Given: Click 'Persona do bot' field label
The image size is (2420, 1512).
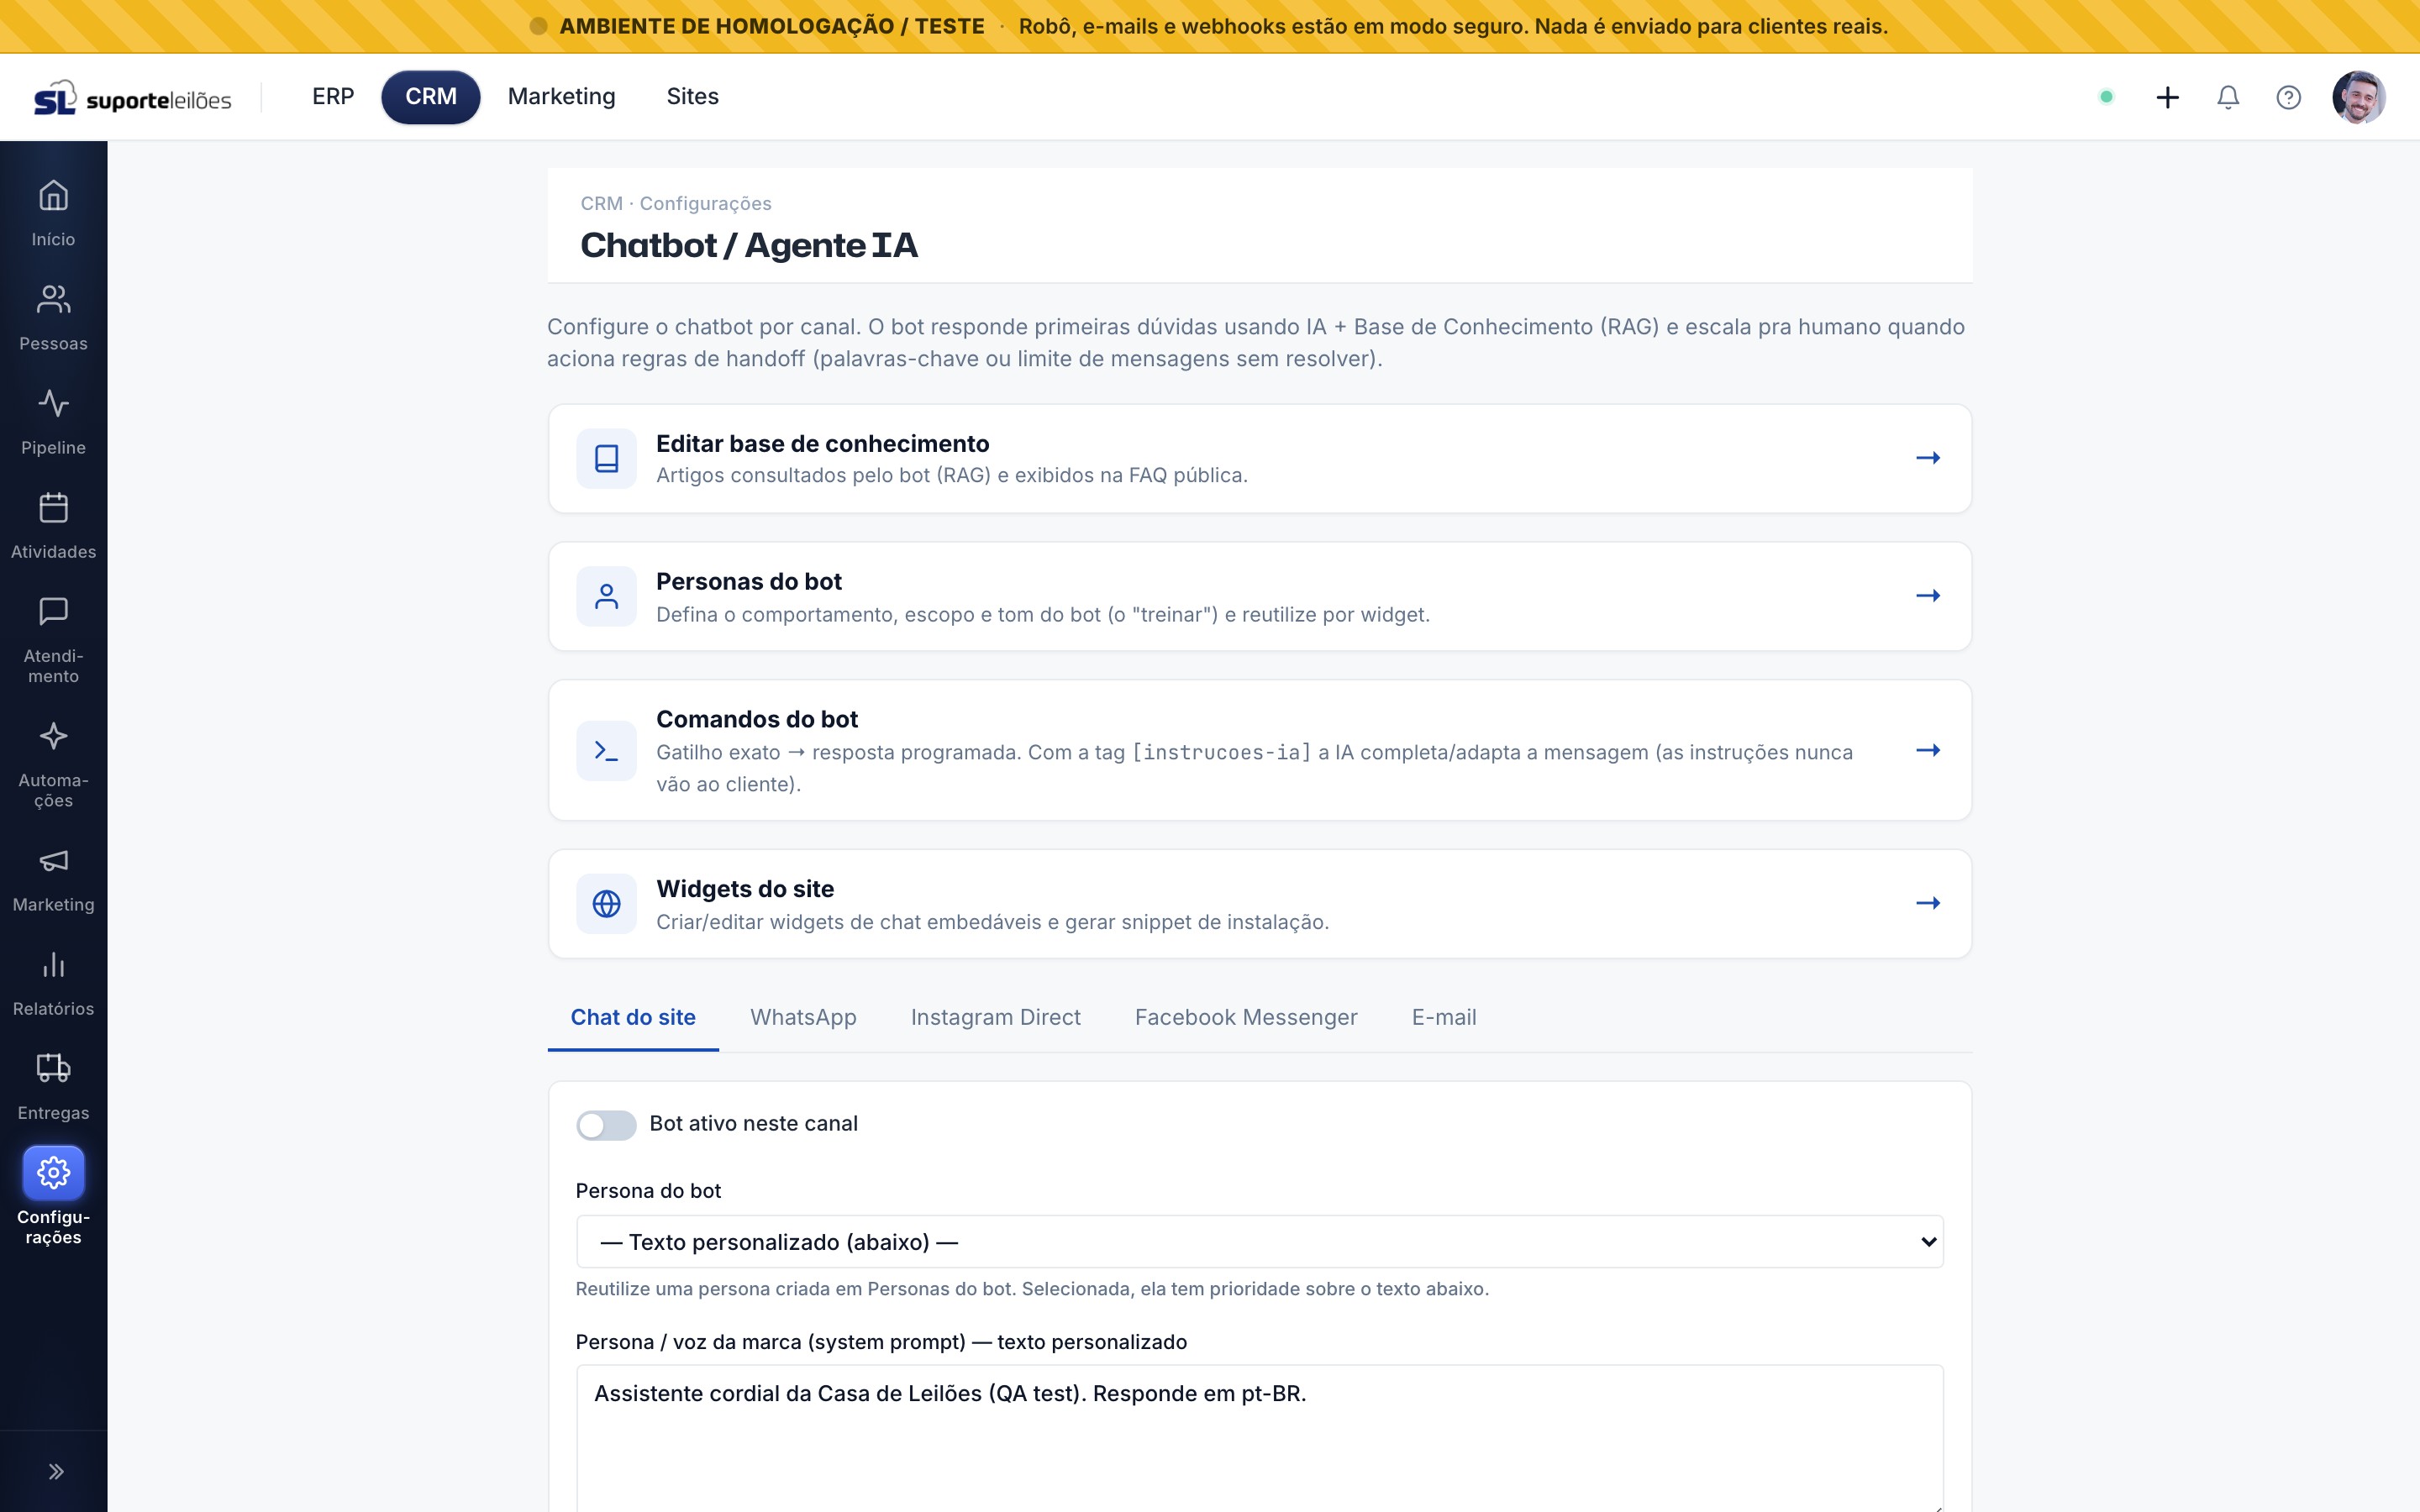Looking at the screenshot, I should pyautogui.click(x=648, y=1191).
